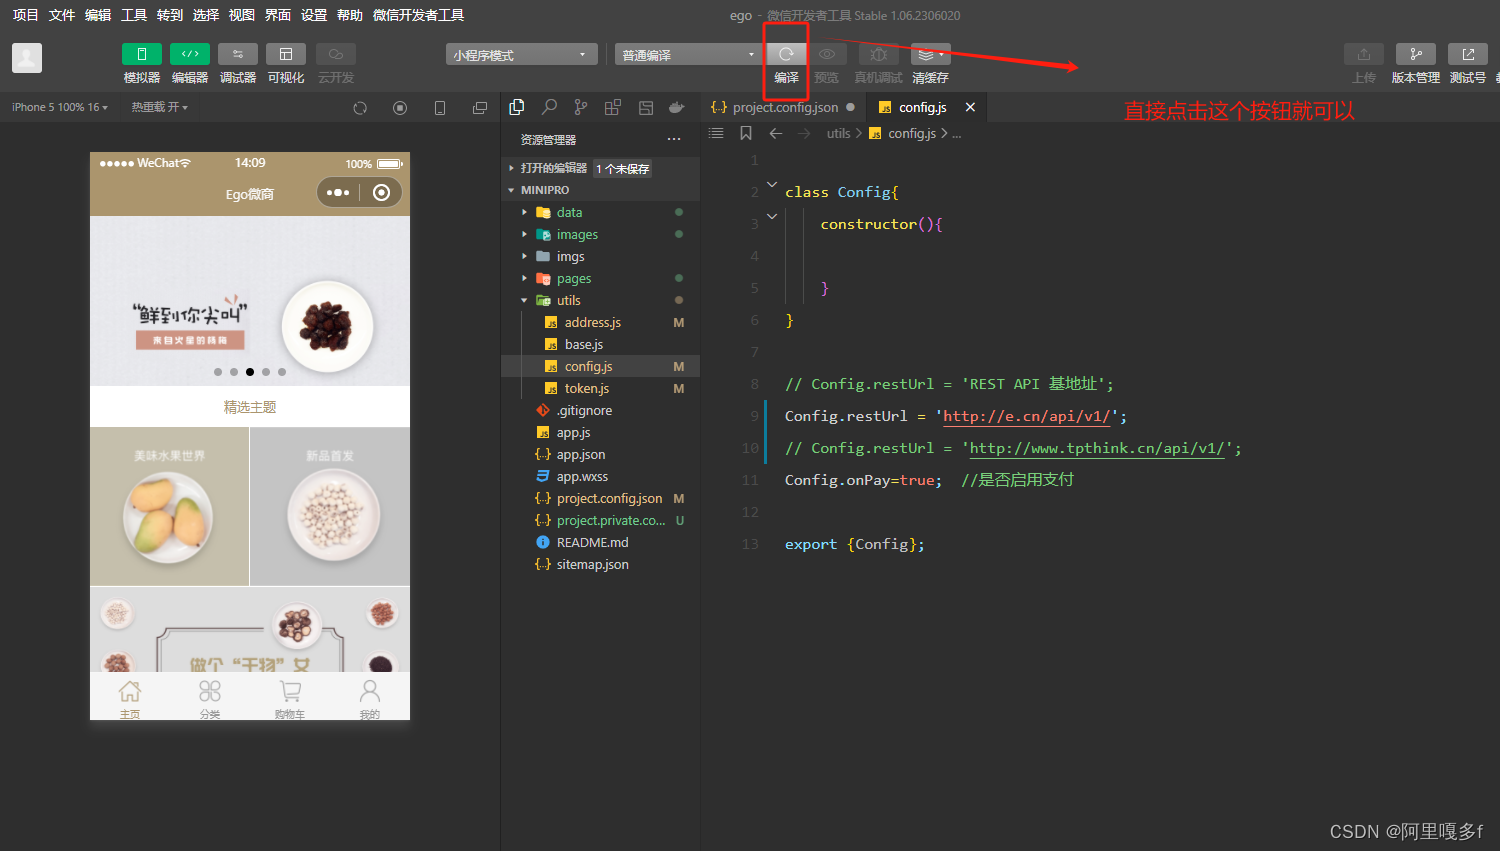Click the 清缓存 clear cache icon

[x=929, y=55]
